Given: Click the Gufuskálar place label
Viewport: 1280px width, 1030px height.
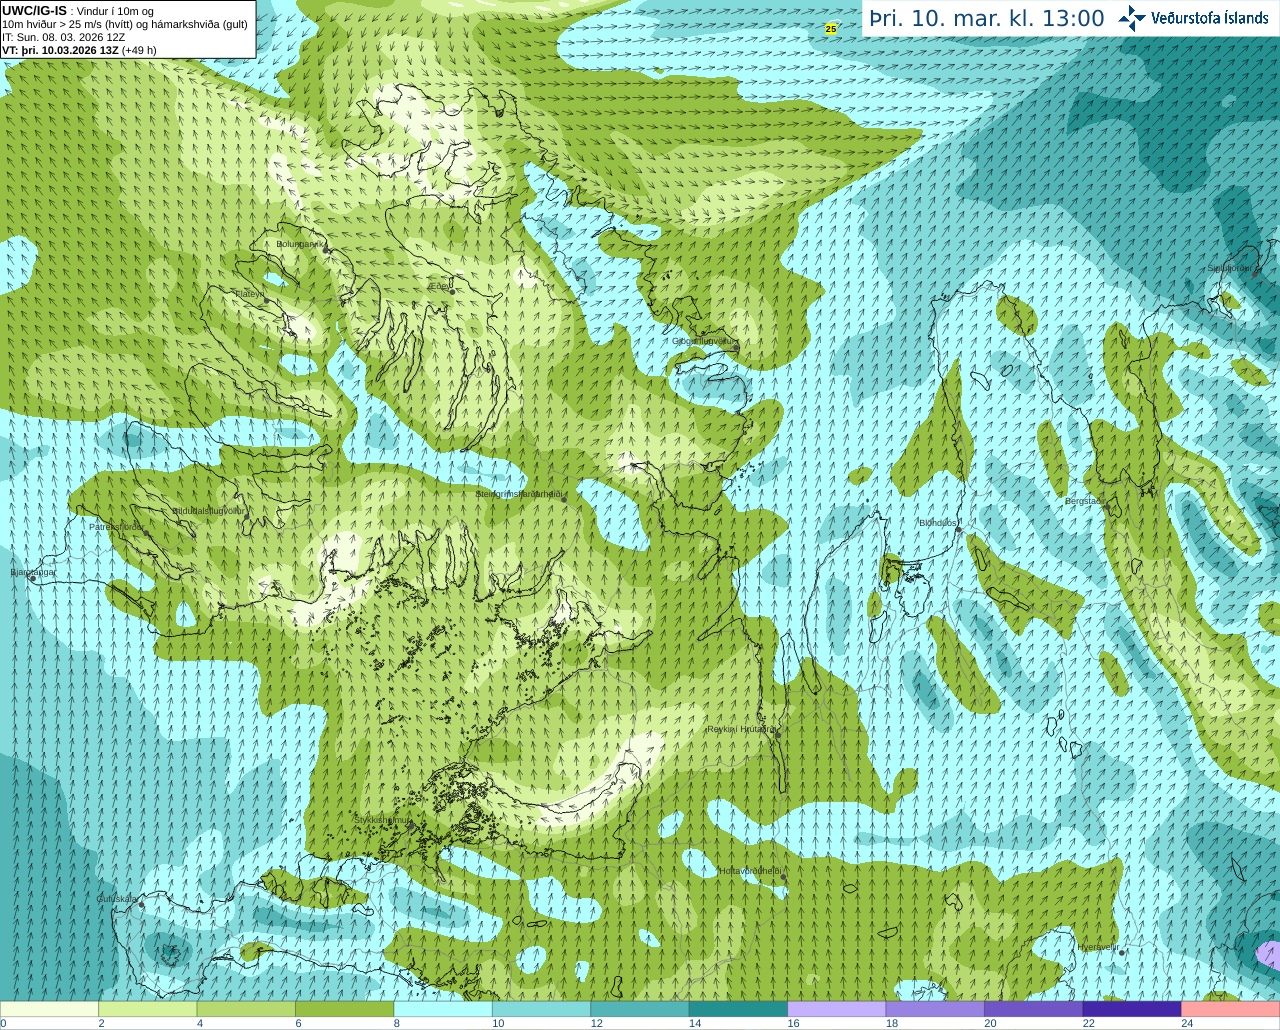Looking at the screenshot, I should click(x=116, y=899).
